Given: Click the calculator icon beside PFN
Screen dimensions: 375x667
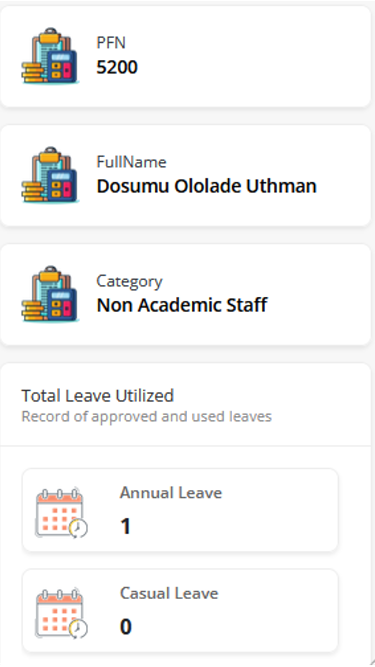Looking at the screenshot, I should pyautogui.click(x=50, y=56).
